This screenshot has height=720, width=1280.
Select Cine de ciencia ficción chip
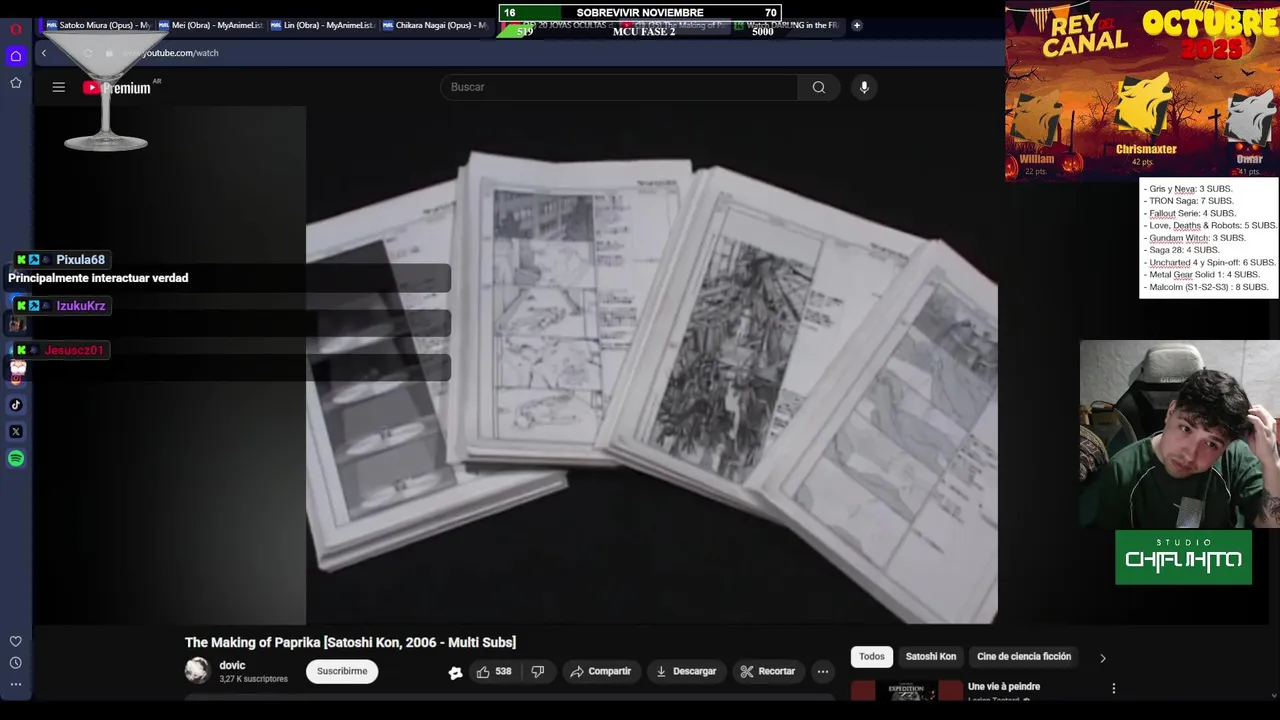click(x=1024, y=657)
